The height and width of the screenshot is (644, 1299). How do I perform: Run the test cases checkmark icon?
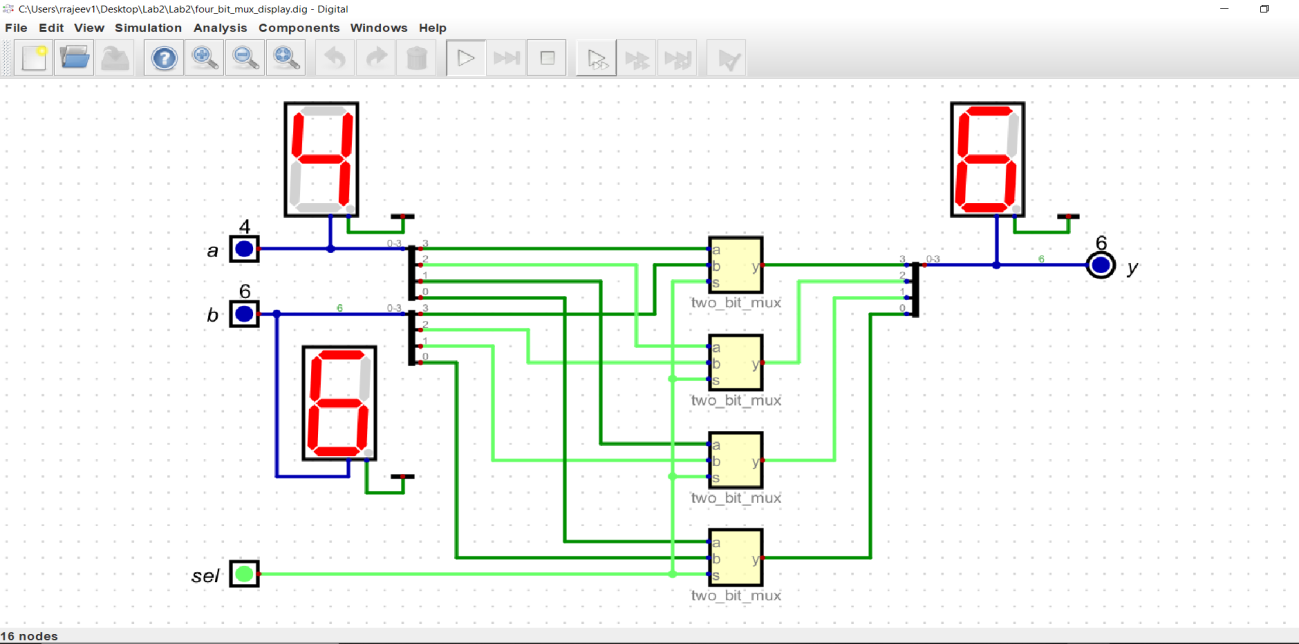click(727, 58)
